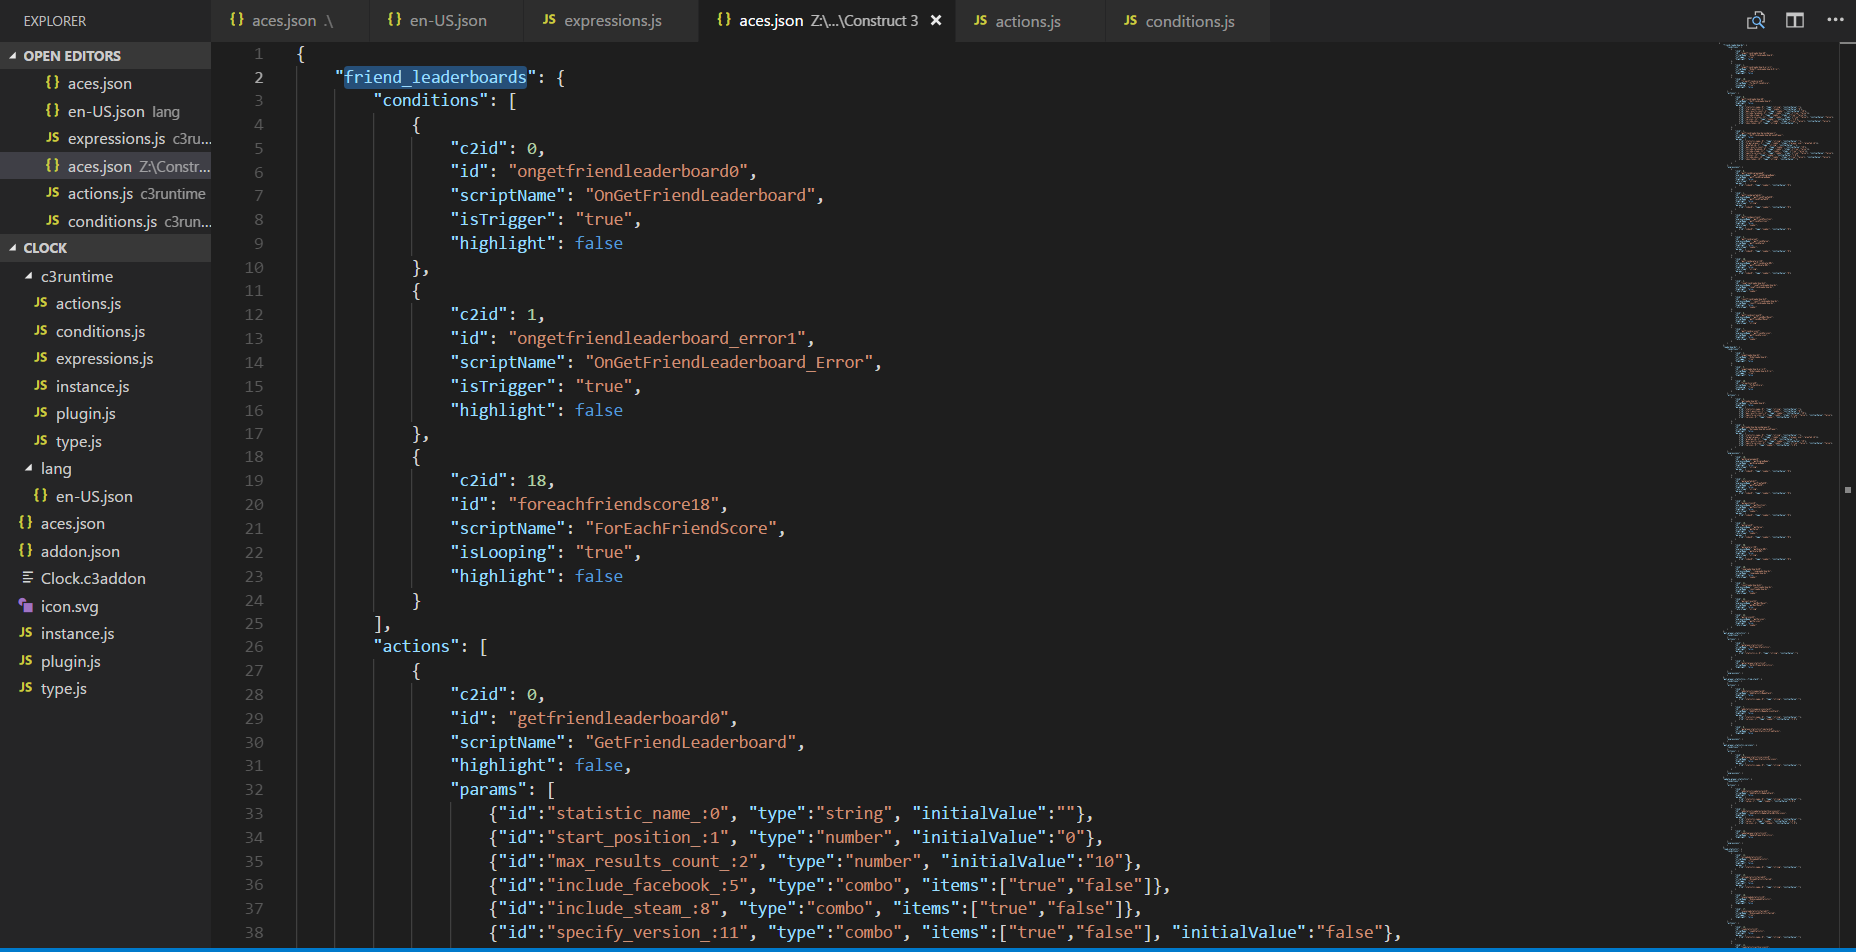Click the braces icon next to addon.json

24,551
